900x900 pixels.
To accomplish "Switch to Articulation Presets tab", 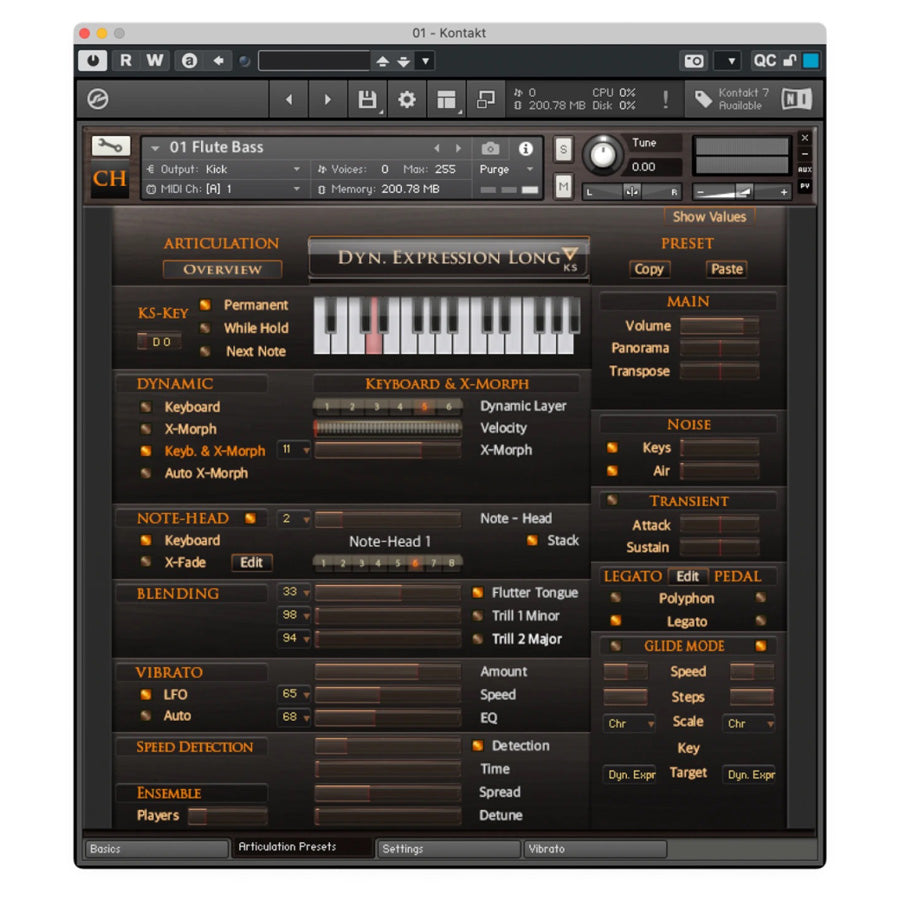I will pyautogui.click(x=302, y=847).
